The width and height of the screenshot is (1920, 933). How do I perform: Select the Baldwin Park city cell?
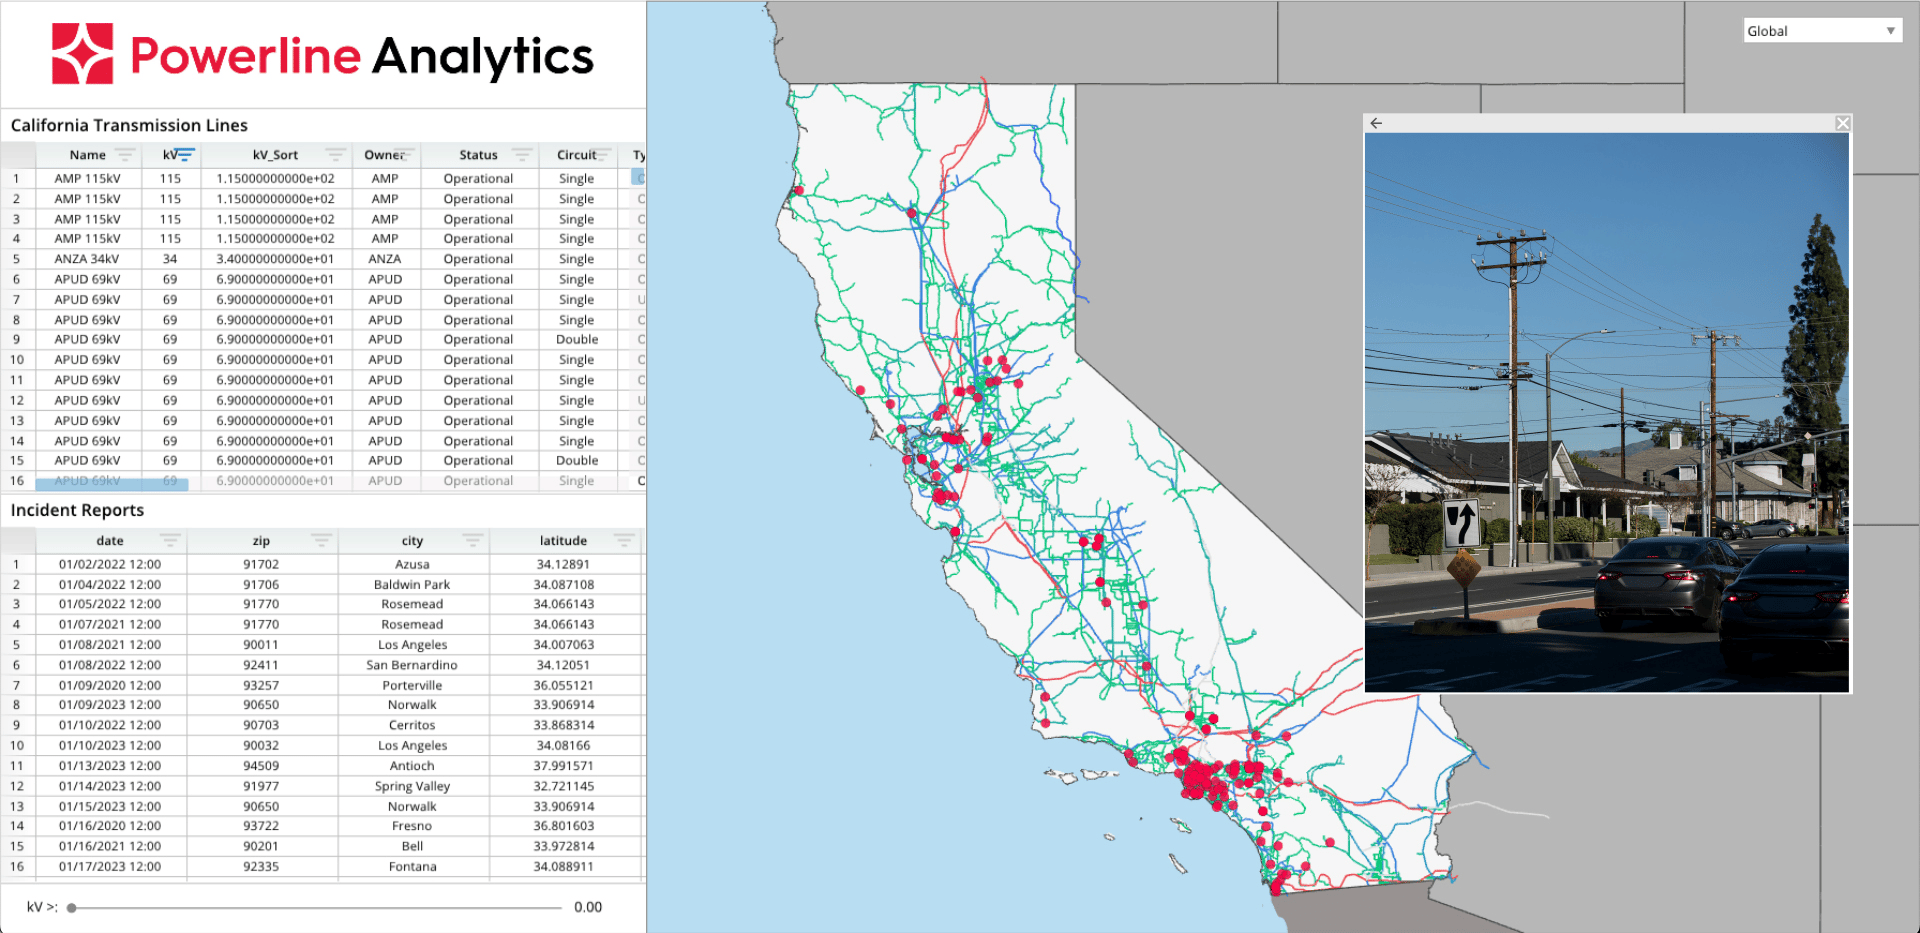pos(412,585)
